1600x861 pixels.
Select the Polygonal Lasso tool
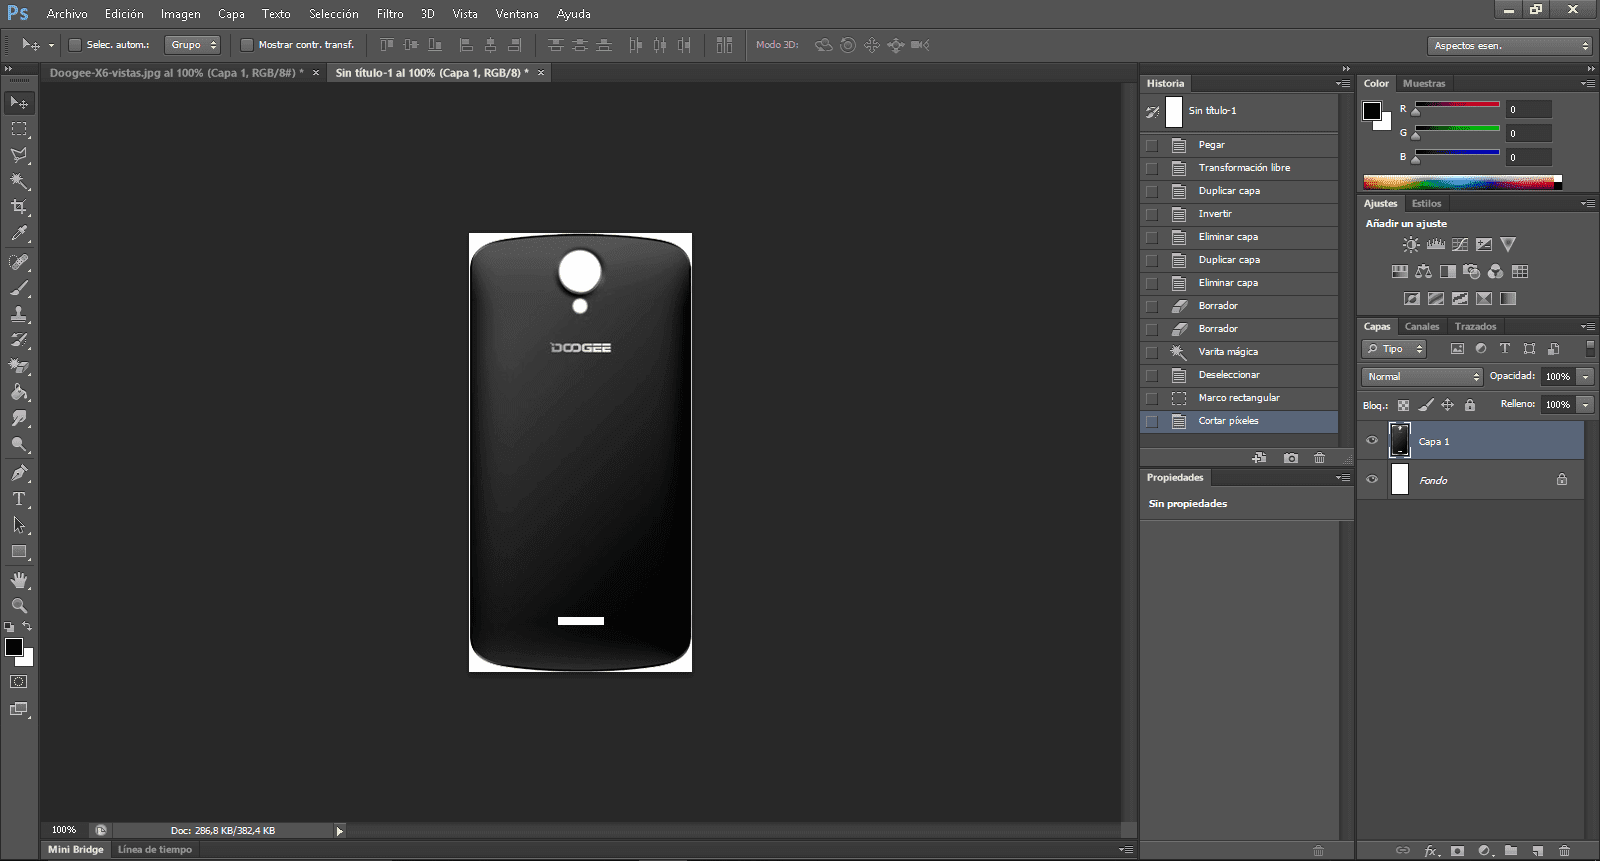pos(19,155)
